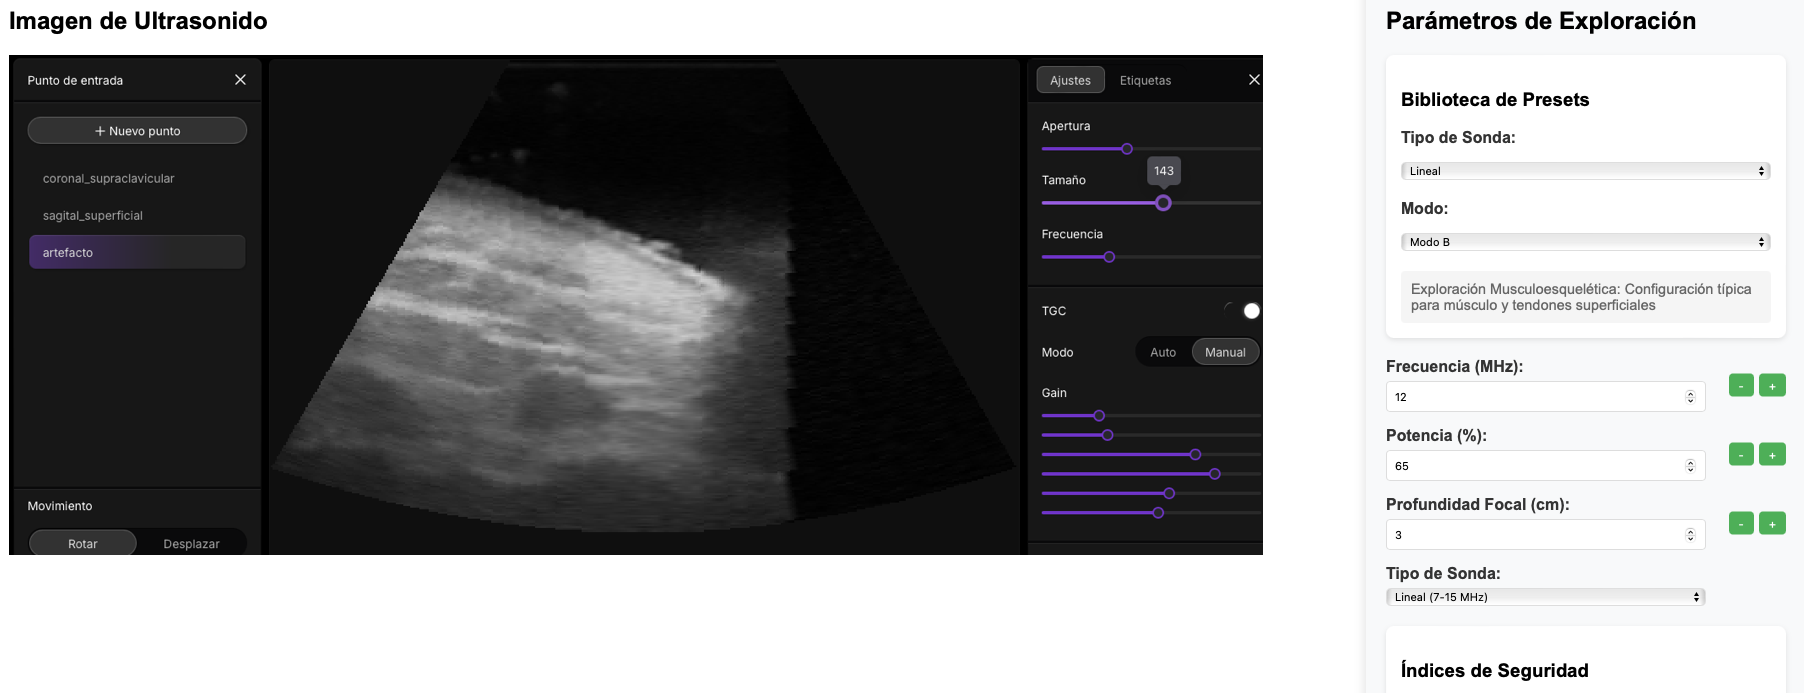Close the Ajustes settings panel
The image size is (1804, 693).
1254,80
